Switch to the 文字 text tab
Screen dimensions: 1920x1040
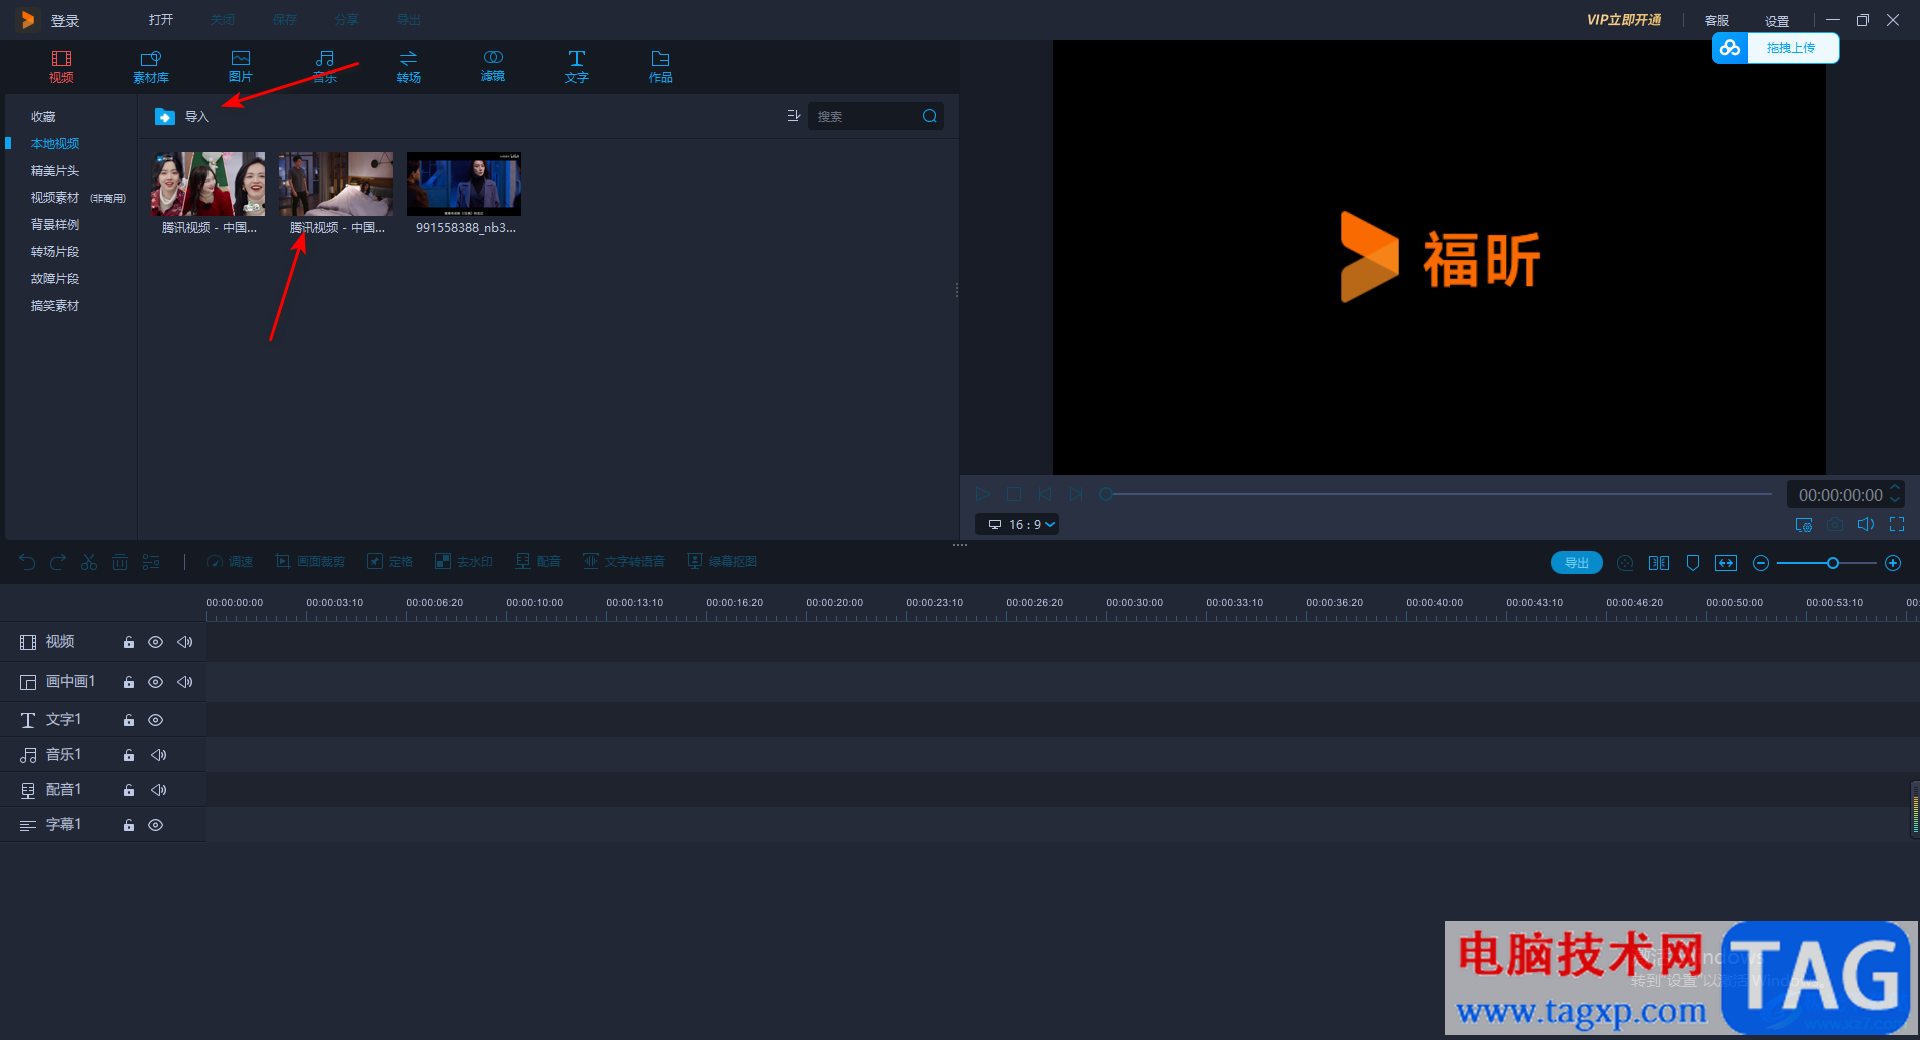(x=576, y=66)
